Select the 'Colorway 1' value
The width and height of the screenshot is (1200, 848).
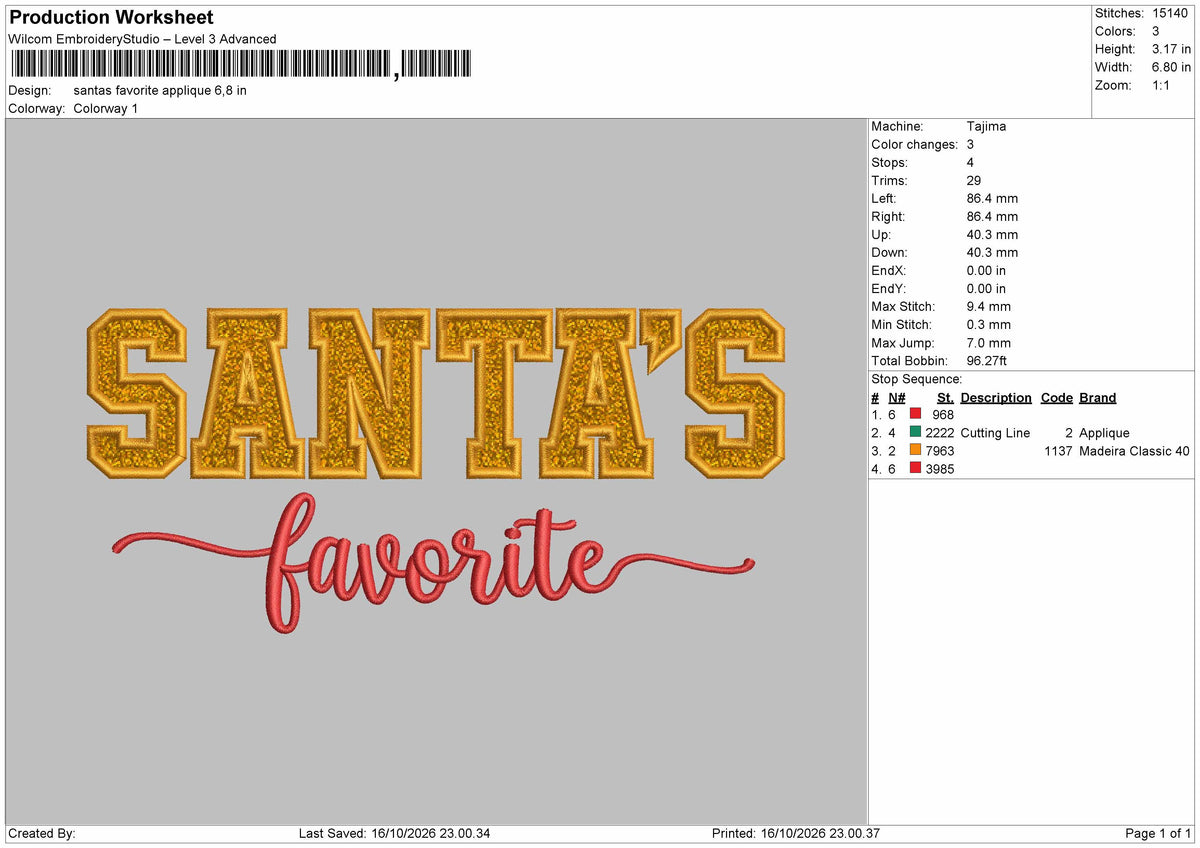click(106, 108)
